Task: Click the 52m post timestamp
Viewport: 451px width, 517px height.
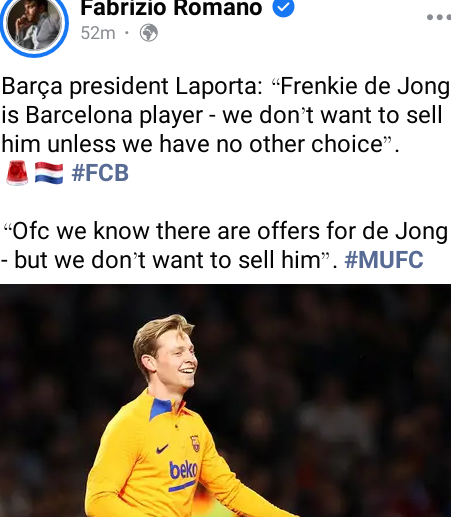Action: click(x=98, y=33)
